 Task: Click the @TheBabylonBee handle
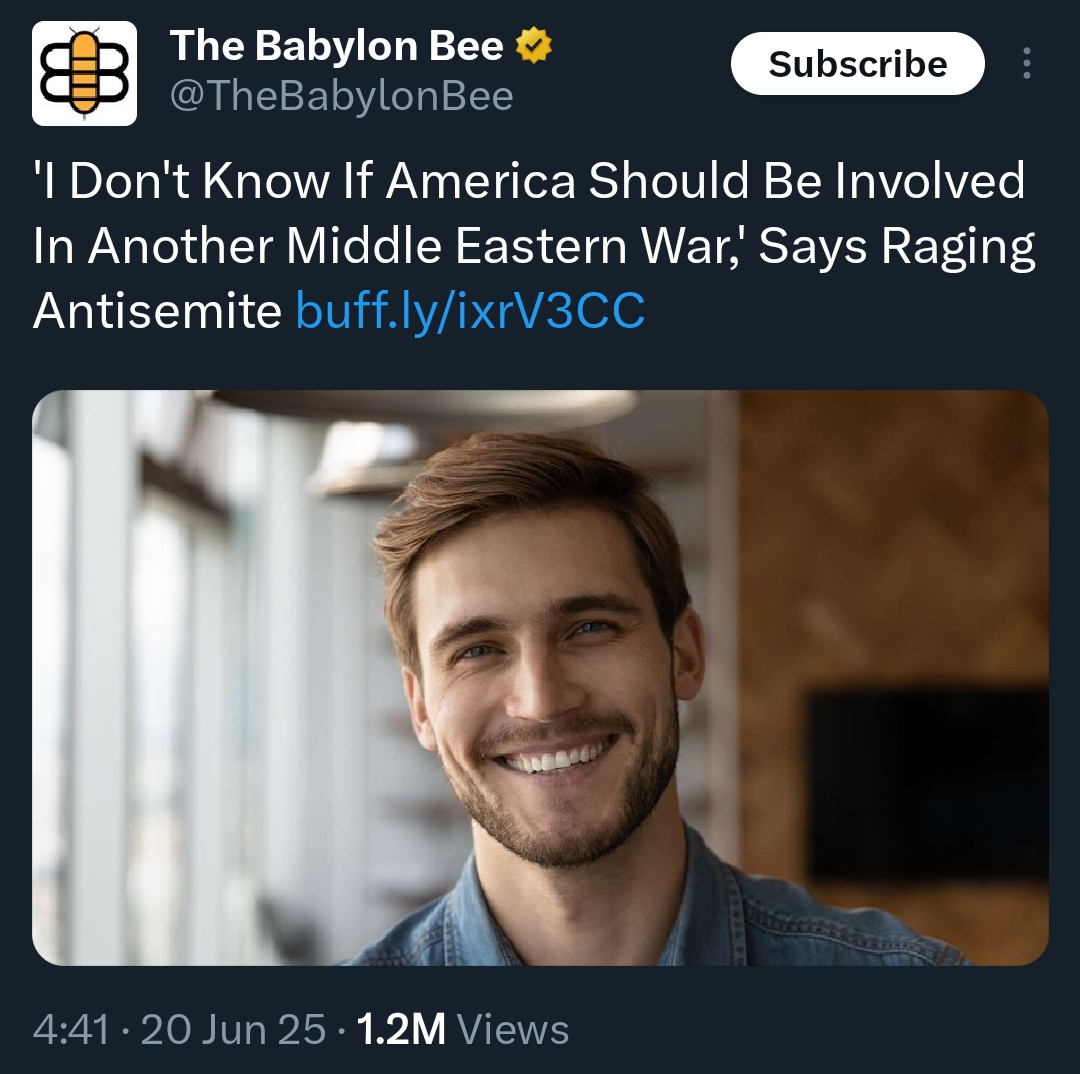pyautogui.click(x=341, y=96)
